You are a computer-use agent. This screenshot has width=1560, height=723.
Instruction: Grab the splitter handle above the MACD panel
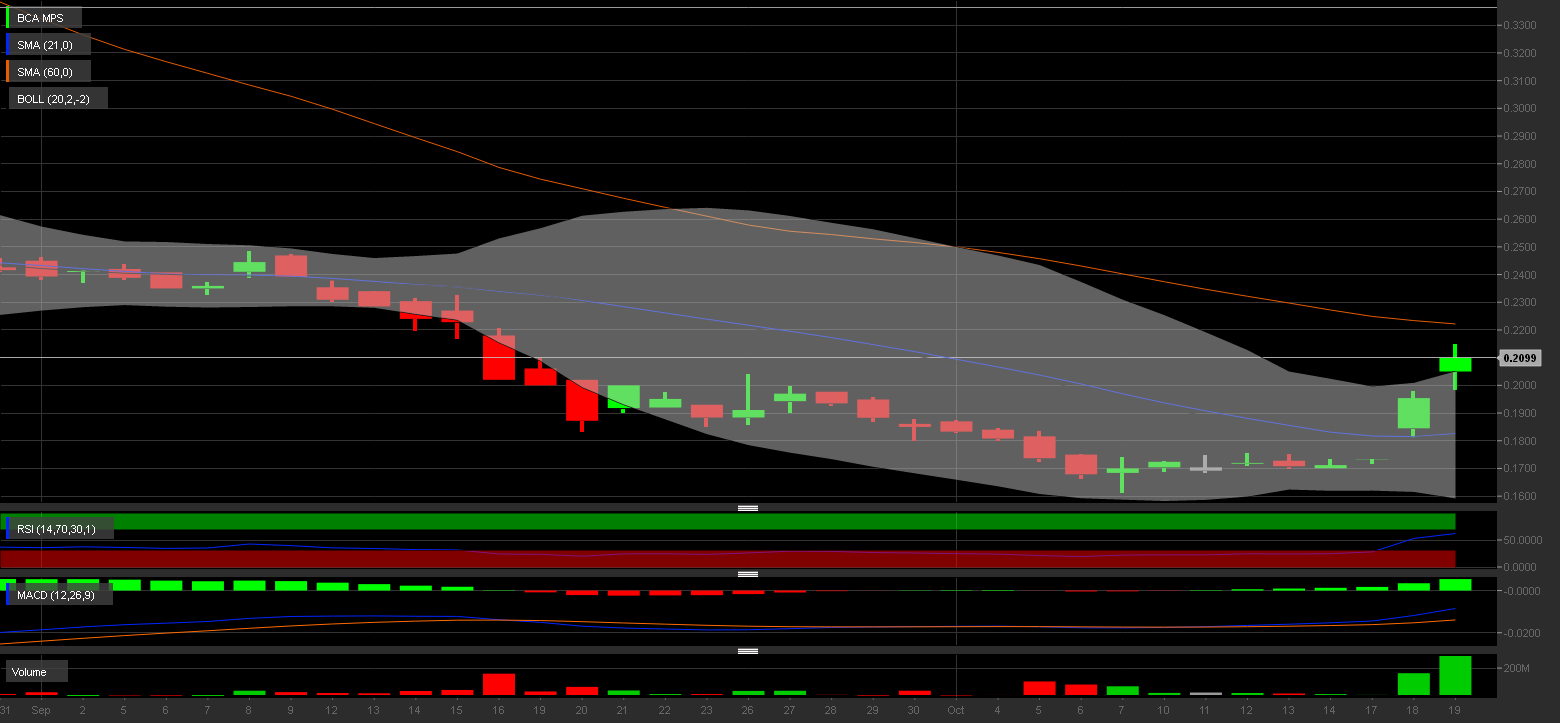748,574
